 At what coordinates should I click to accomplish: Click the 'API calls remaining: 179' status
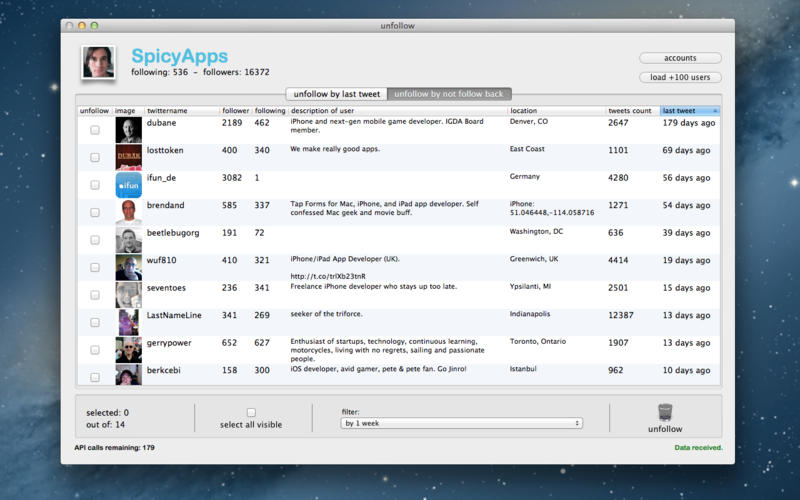[114, 447]
